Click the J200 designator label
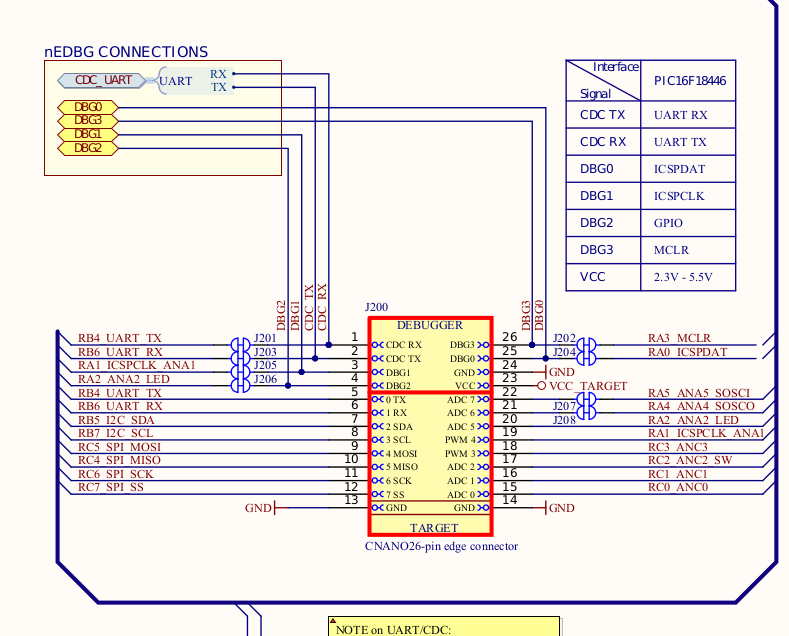The image size is (789, 636). tap(376, 307)
